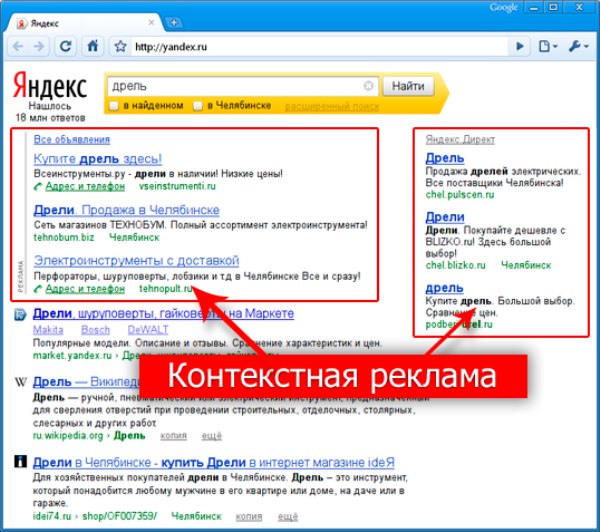
Task: Click chel.blizko.ru URL
Action: (455, 265)
